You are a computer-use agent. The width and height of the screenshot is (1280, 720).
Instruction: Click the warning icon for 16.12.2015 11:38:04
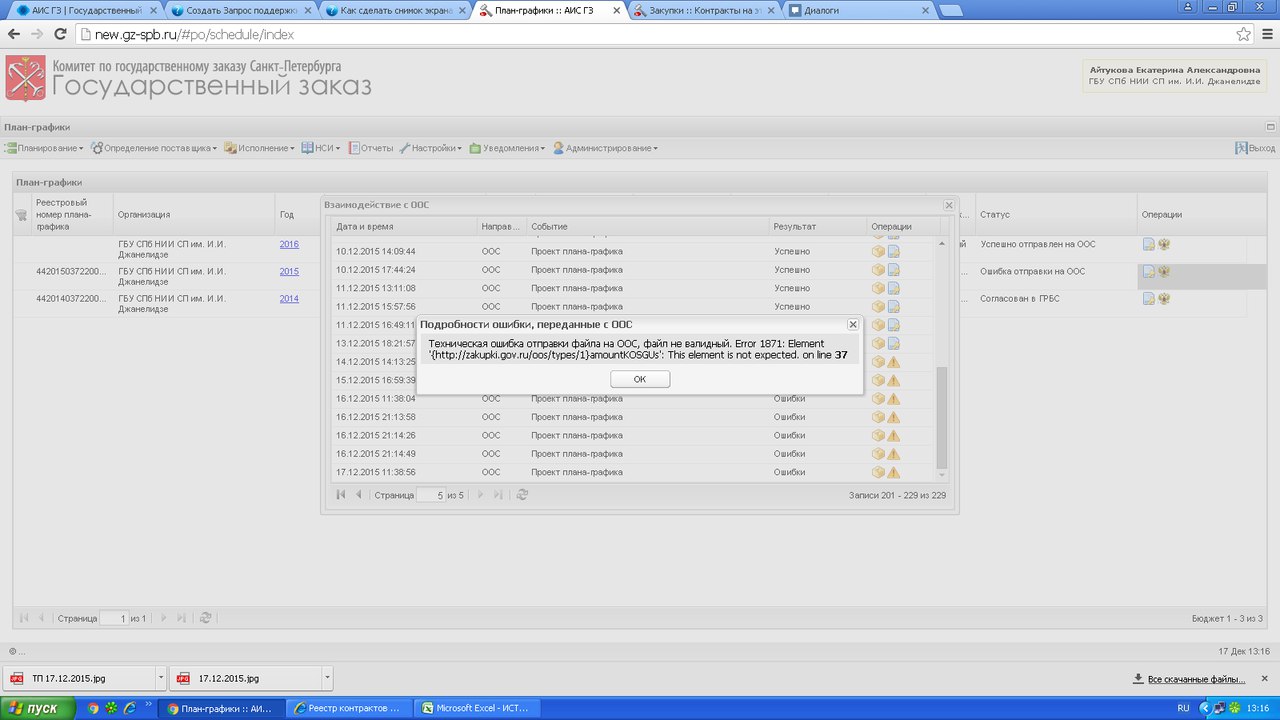point(894,398)
